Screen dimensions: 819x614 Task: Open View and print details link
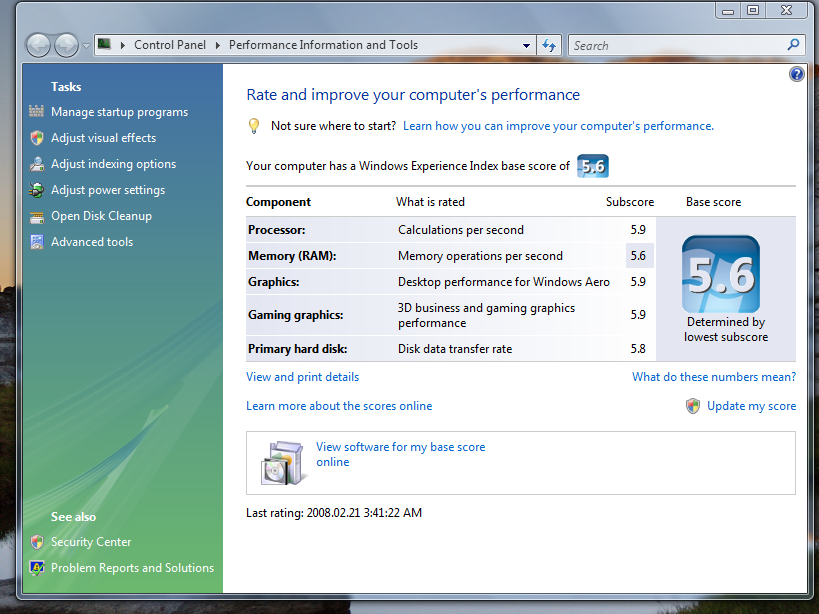[302, 377]
